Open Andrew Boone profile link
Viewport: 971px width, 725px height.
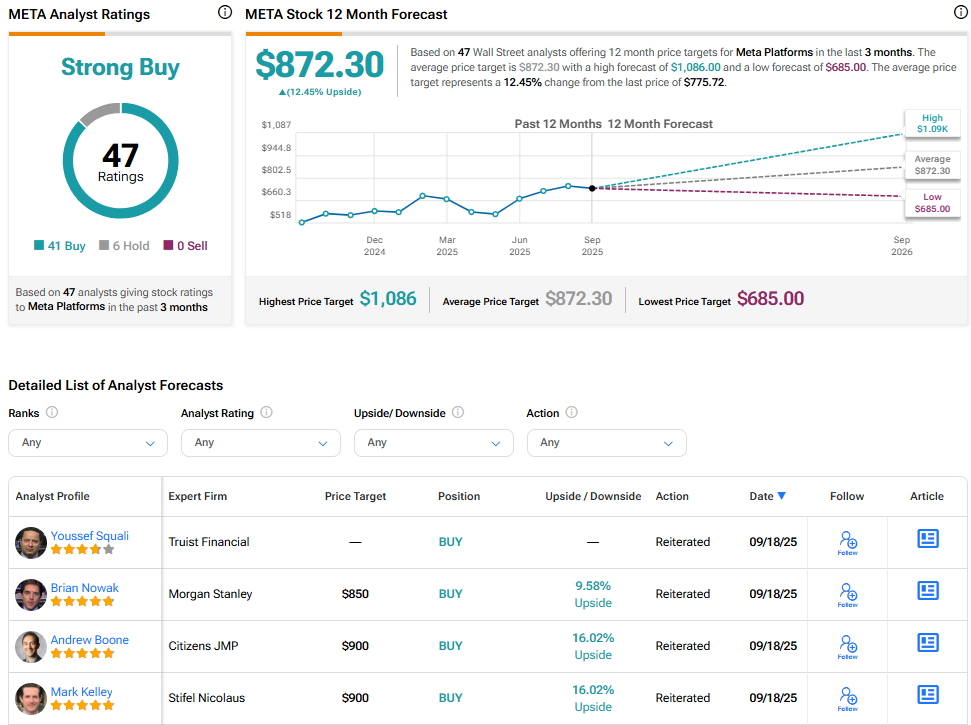(x=90, y=640)
